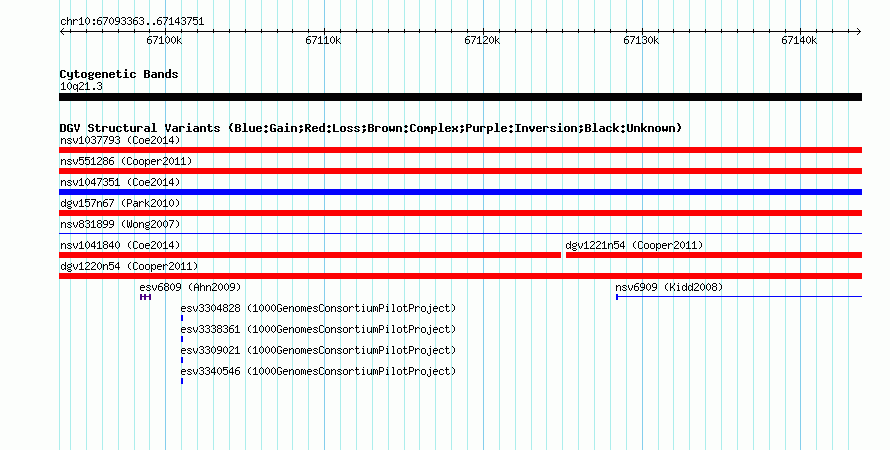Click the esv3338361 1000Genomes label
This screenshot has width=890, height=450.
(318, 329)
